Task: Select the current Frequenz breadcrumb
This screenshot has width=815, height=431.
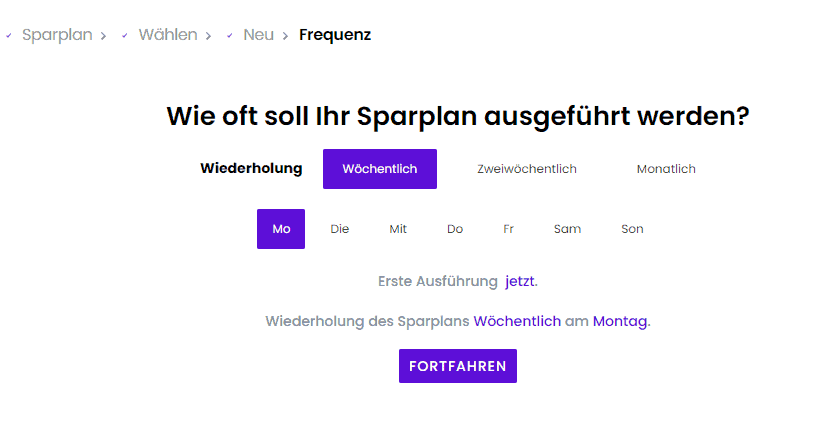Action: coord(335,35)
